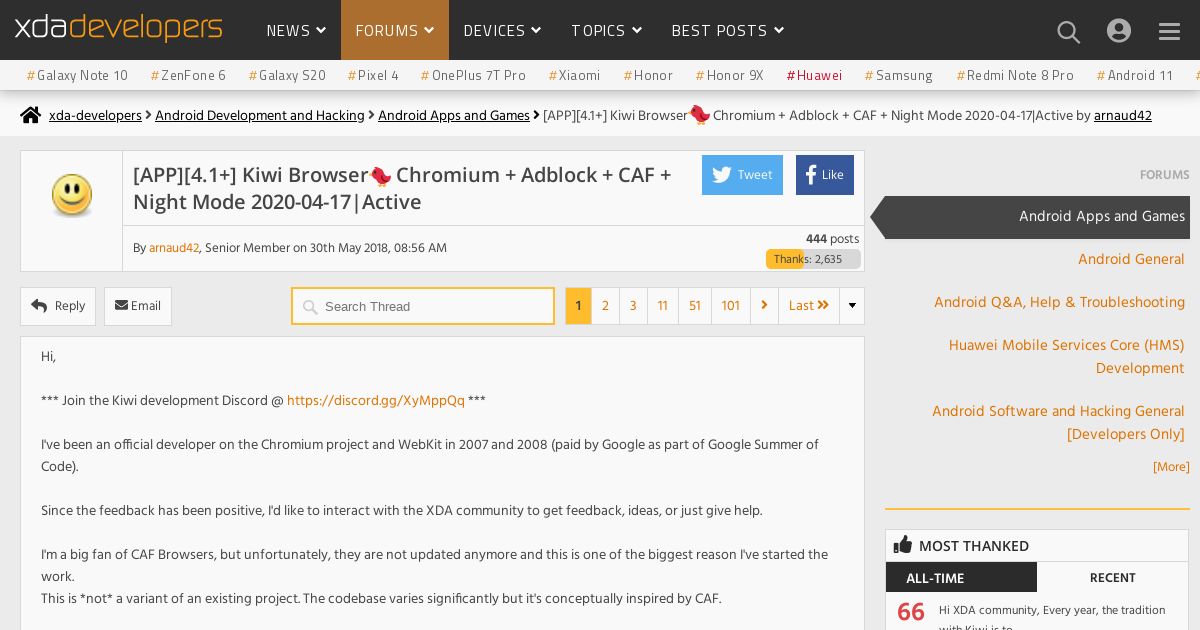Image resolution: width=1200 pixels, height=630 pixels.
Task: Click the xda developers logo
Action: [118, 28]
